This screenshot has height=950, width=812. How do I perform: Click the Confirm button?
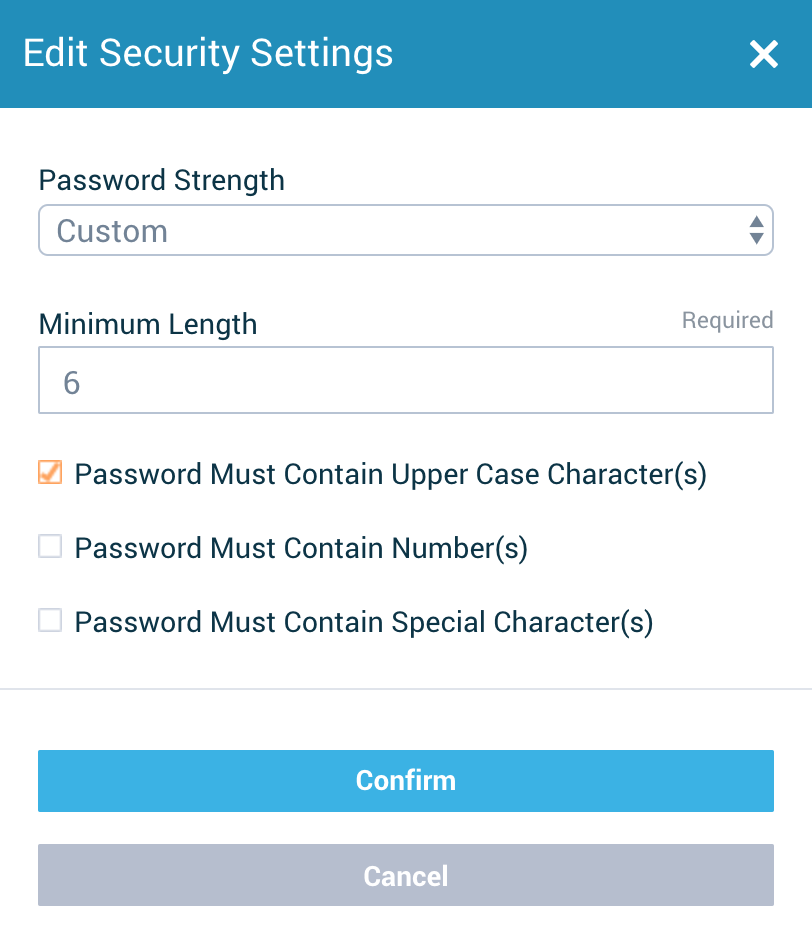(x=406, y=781)
